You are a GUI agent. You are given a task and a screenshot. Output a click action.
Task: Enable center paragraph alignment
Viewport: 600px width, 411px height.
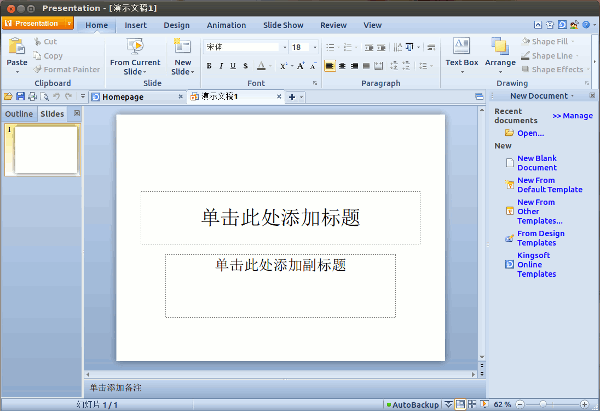pyautogui.click(x=342, y=66)
